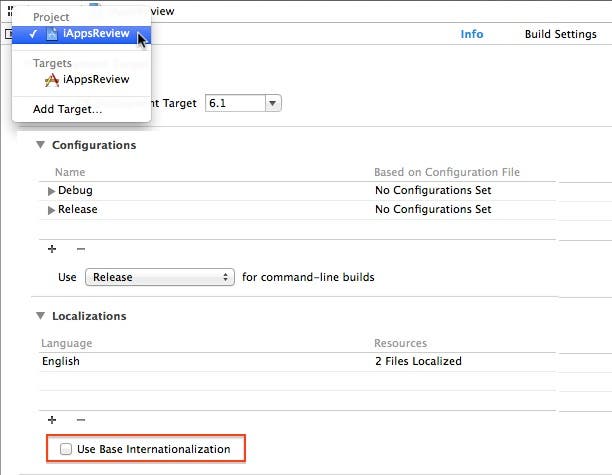Screen dimensions: 612x475
Task: Click the Deployment Target 6.1 text field
Action: (x=232, y=103)
